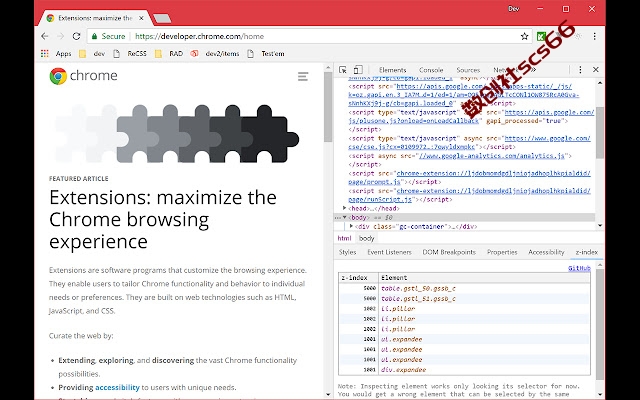This screenshot has height=400, width=640.
Task: Click the Secure lock site info
Action: tap(108, 36)
